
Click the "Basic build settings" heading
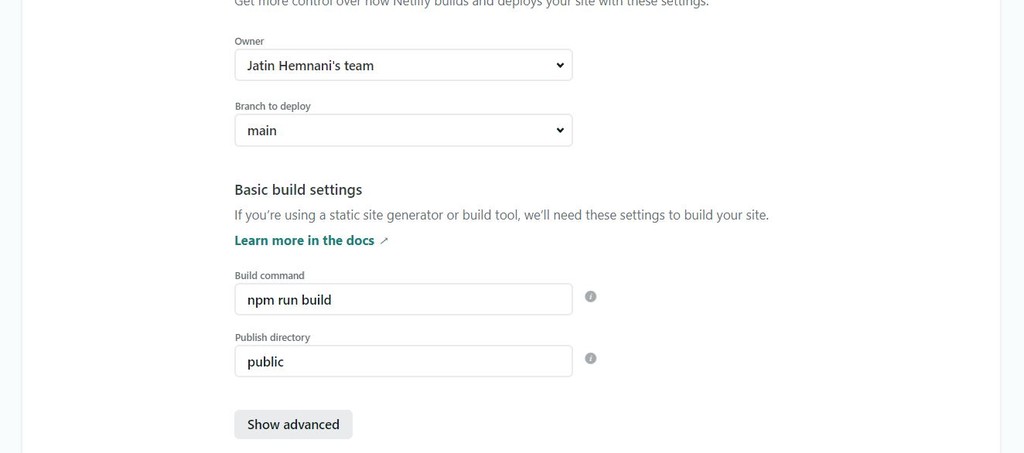[x=298, y=190]
